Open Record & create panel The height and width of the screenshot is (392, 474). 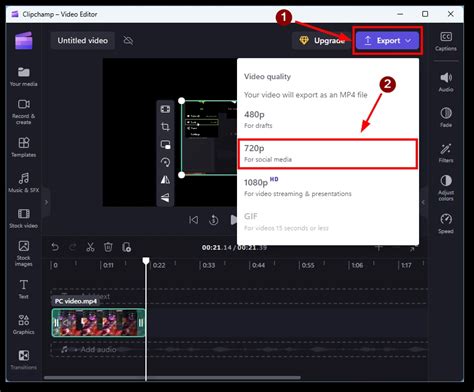[x=23, y=112]
